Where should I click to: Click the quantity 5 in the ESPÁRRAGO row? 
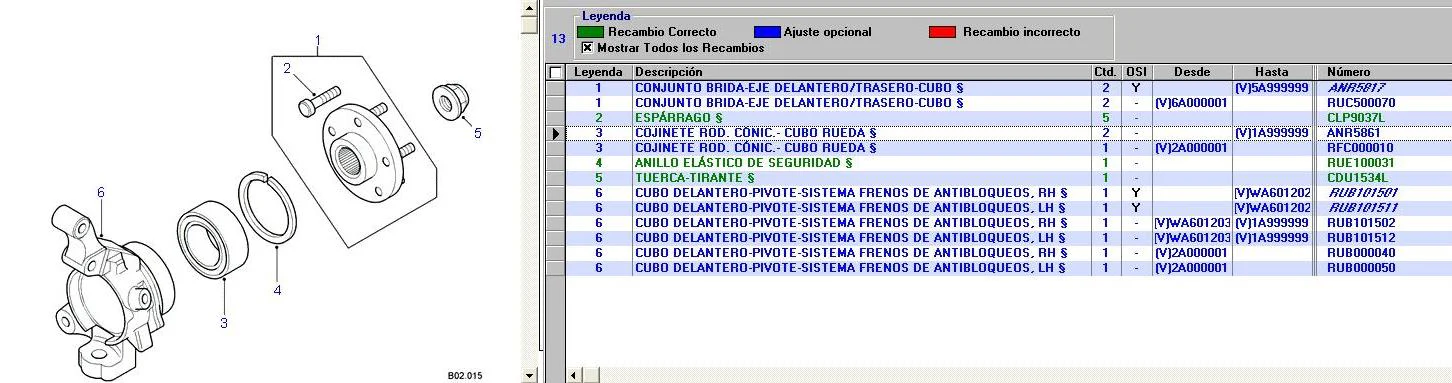(1105, 118)
